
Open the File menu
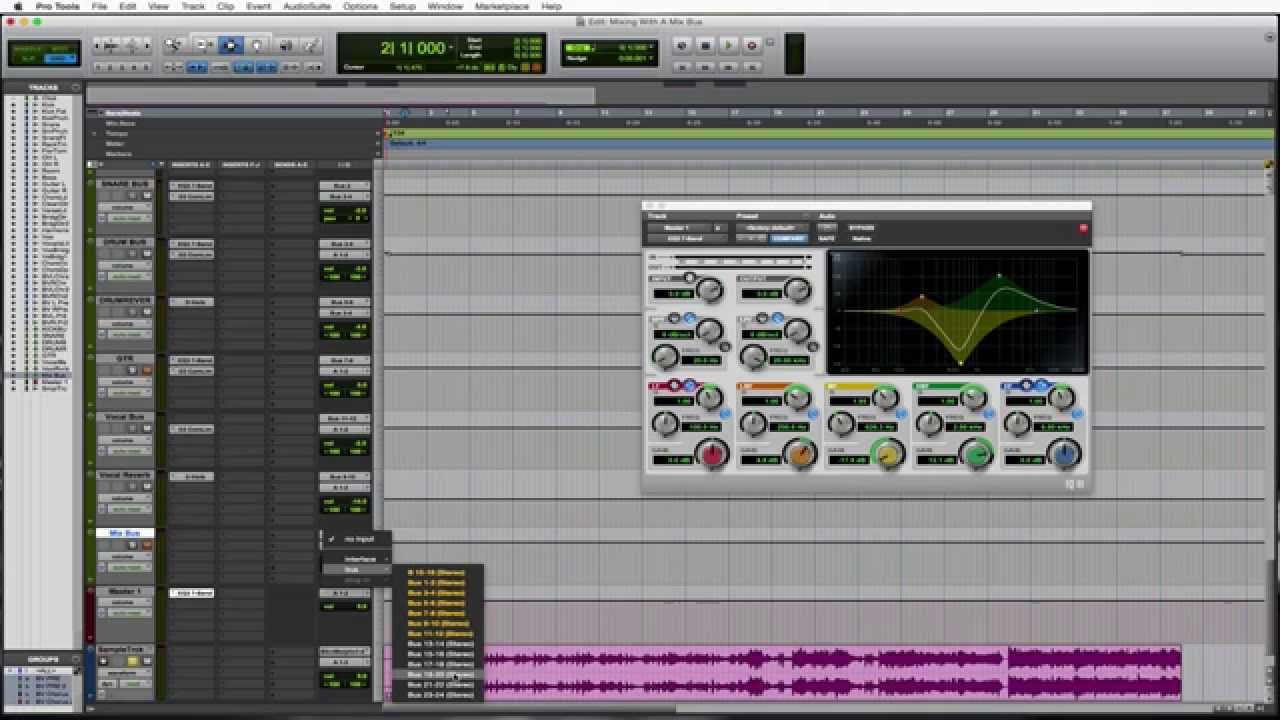[99, 6]
